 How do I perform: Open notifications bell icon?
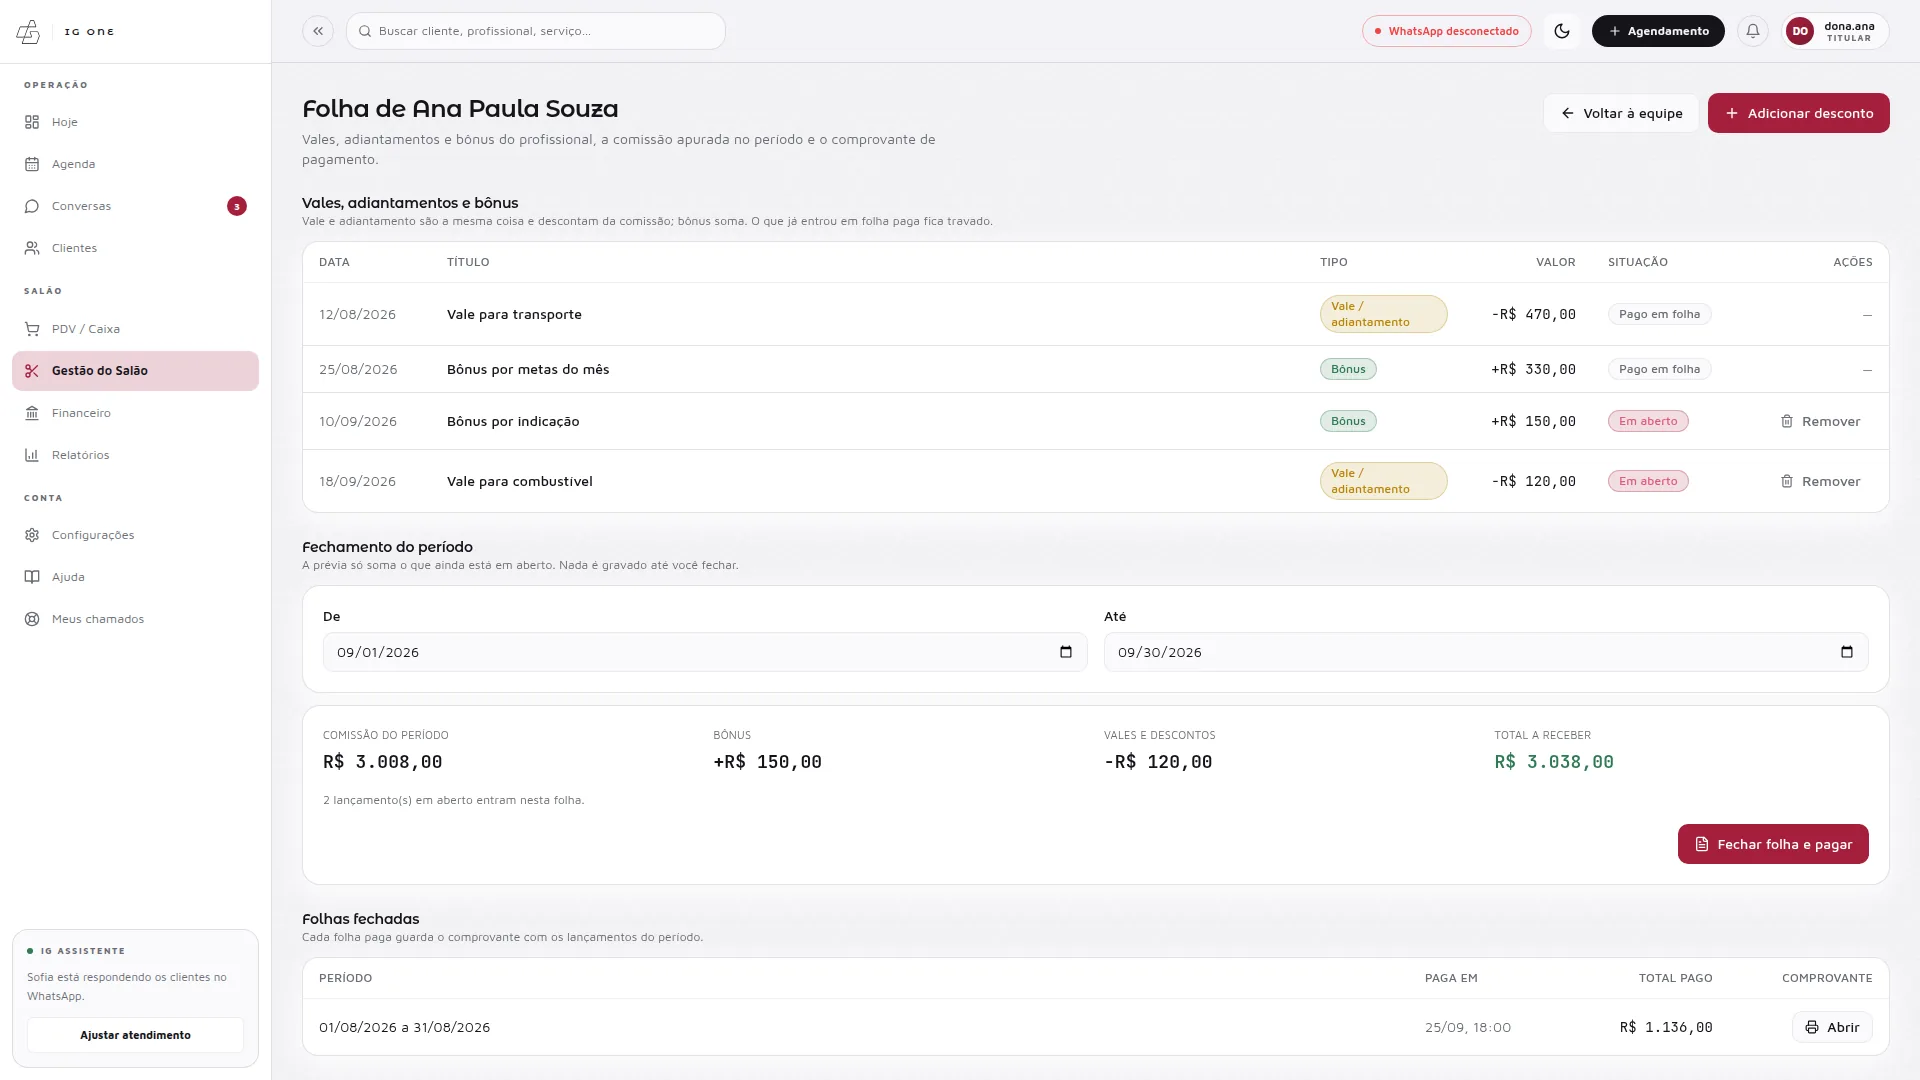coord(1753,31)
